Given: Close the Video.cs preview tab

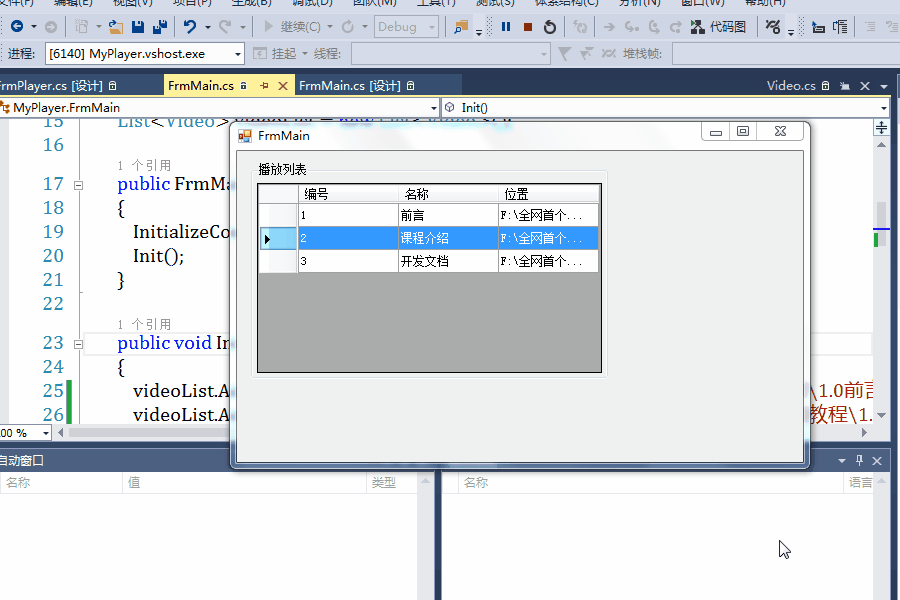Looking at the screenshot, I should (865, 86).
